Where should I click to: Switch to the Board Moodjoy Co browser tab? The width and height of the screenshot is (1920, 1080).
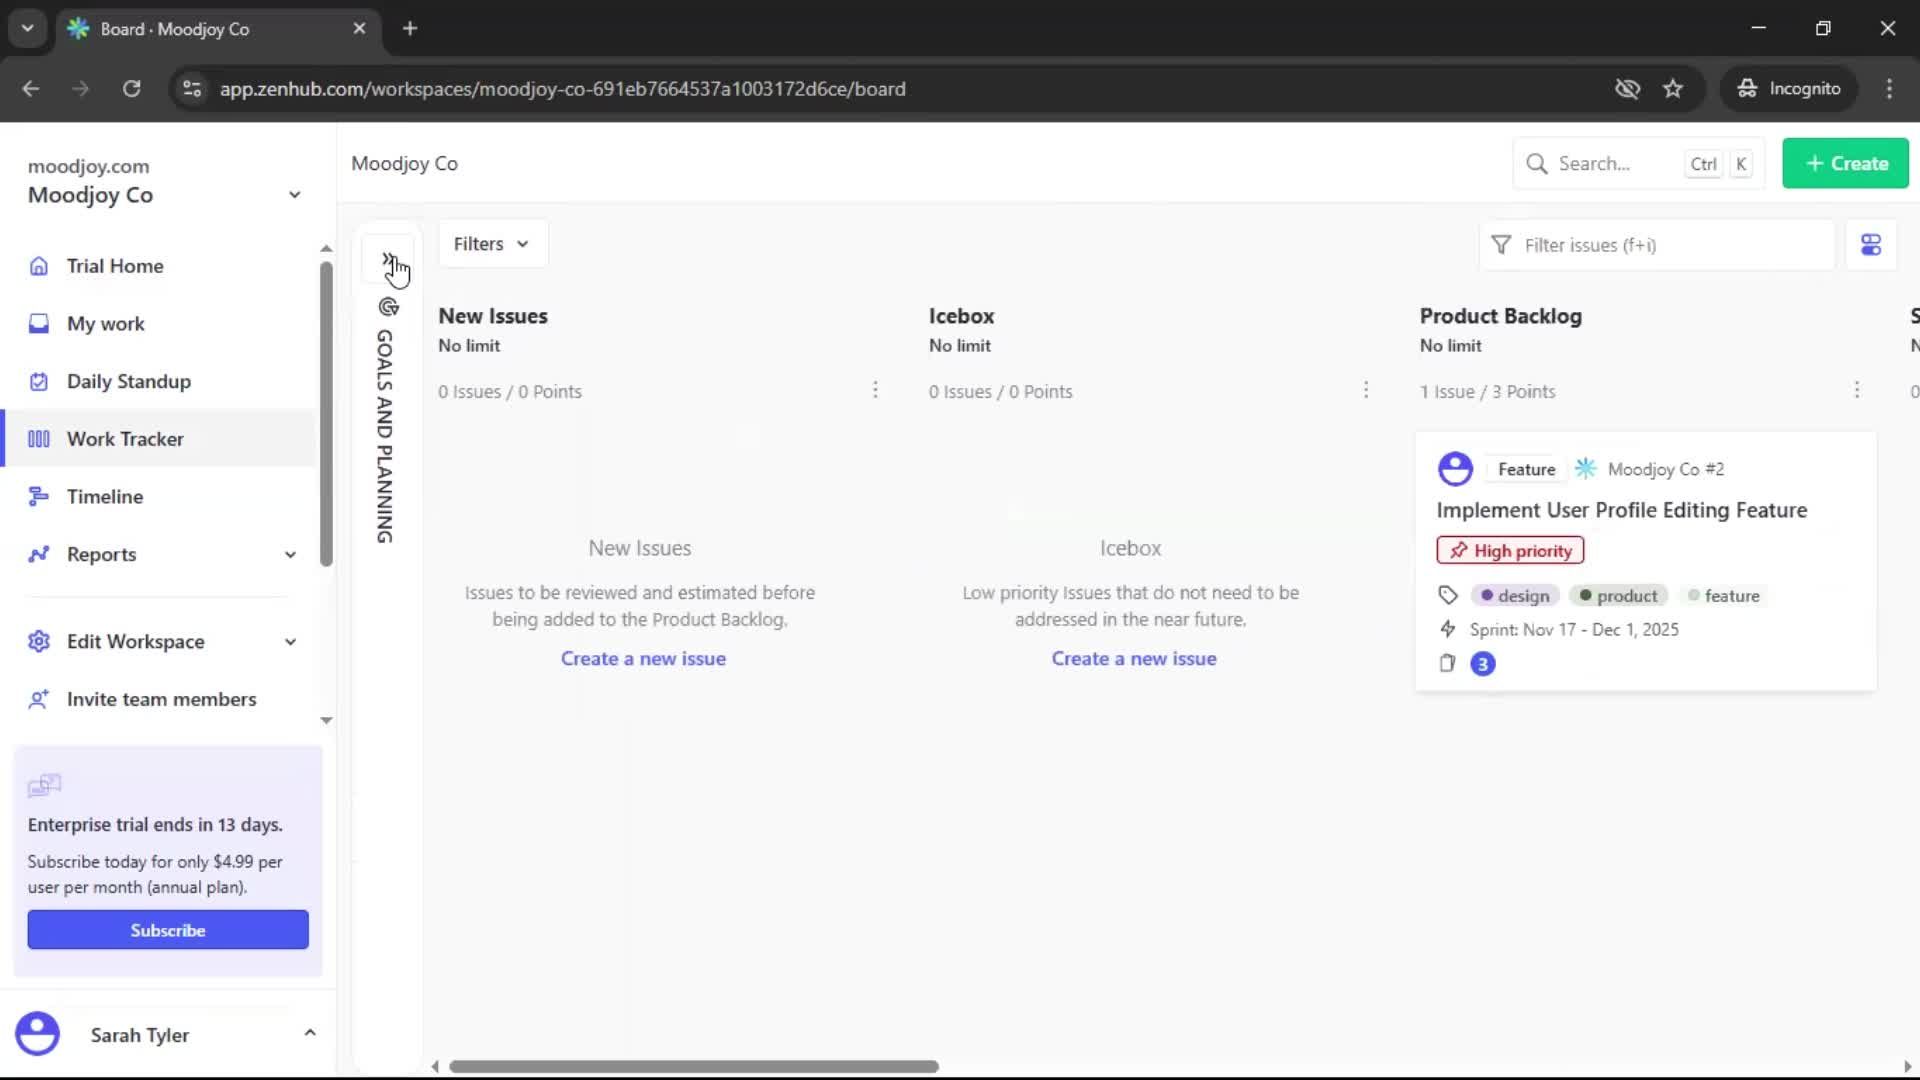tap(200, 29)
